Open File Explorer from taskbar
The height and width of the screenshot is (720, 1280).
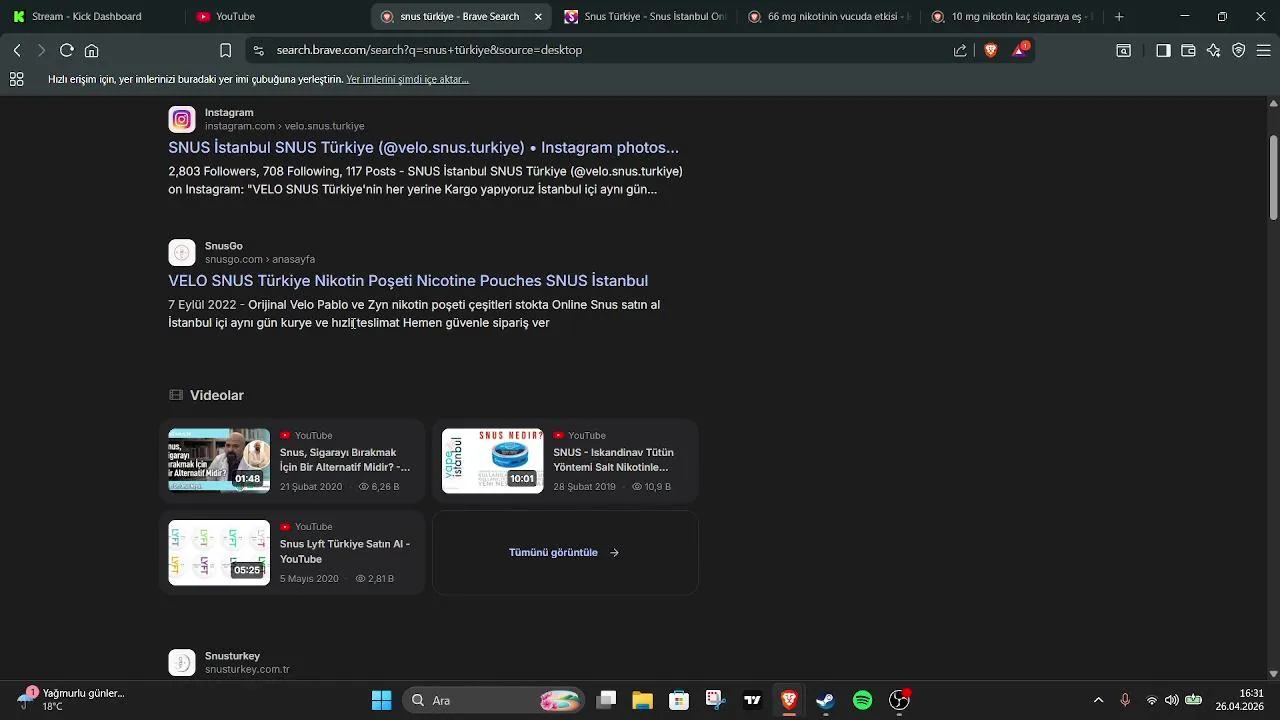pos(642,700)
